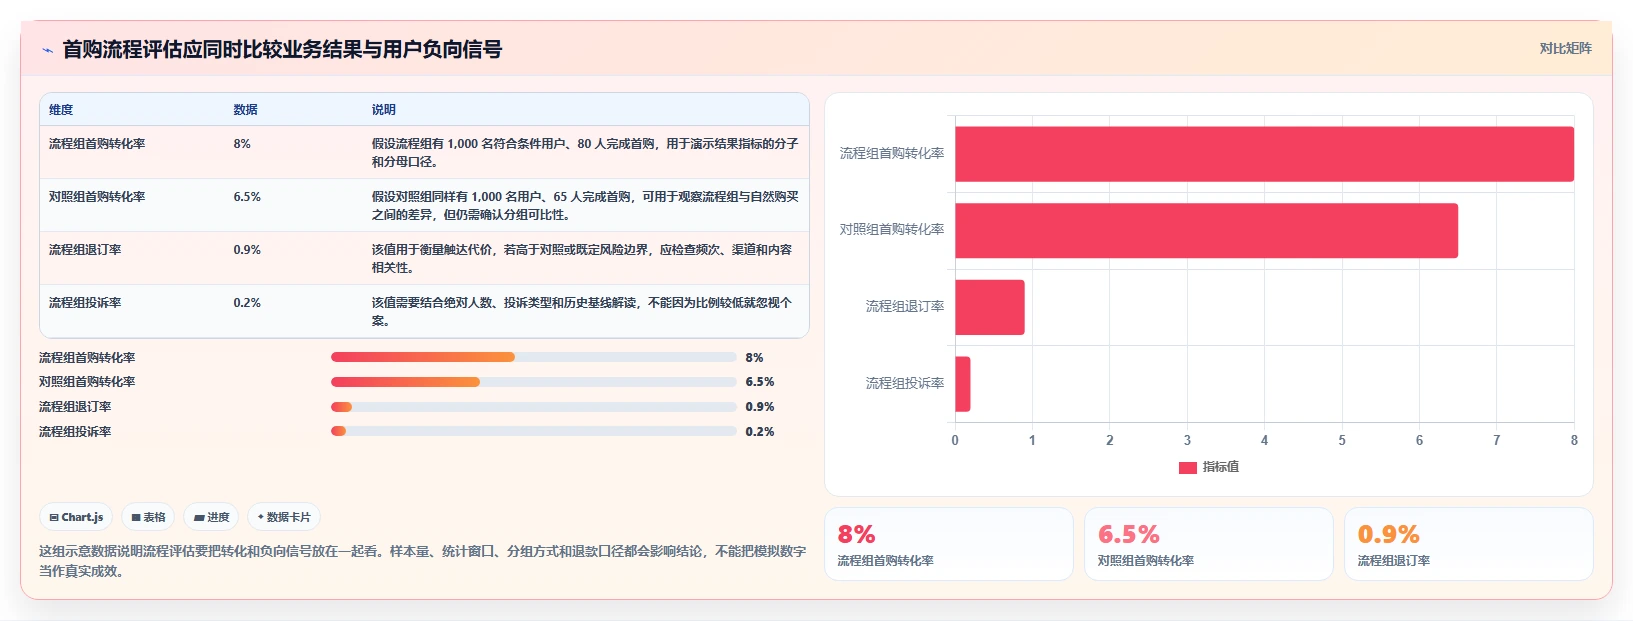1633x621 pixels.
Task: Open the 0.9% 流程组退订率 stat card
Action: (x=1469, y=544)
